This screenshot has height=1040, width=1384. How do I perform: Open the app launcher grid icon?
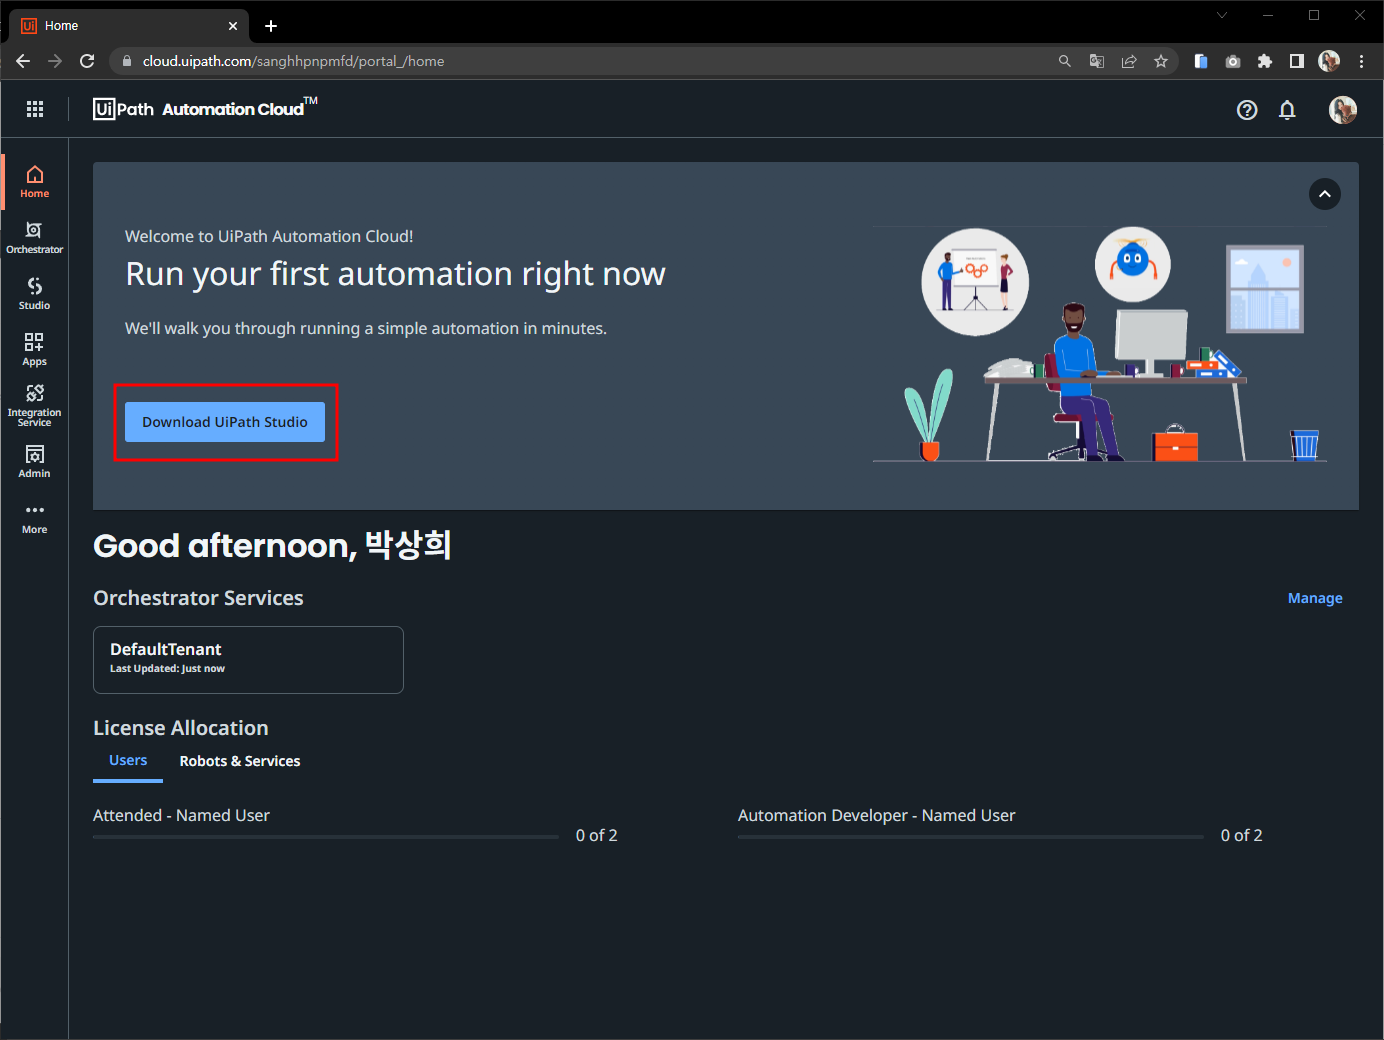click(x=35, y=109)
